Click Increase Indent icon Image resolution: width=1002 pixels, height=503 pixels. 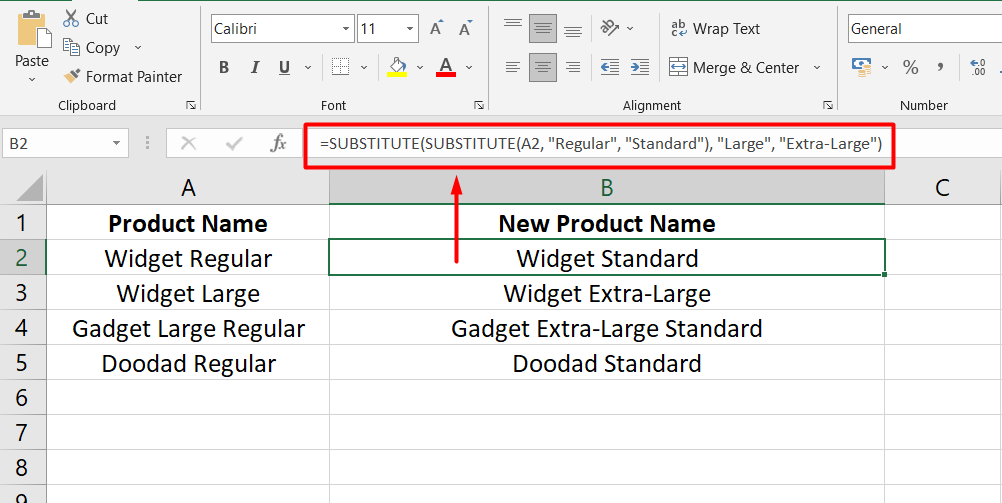tap(640, 67)
